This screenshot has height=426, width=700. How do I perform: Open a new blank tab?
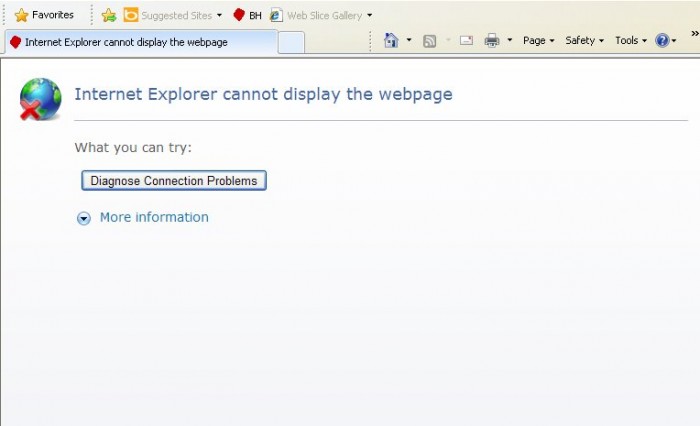click(x=291, y=42)
